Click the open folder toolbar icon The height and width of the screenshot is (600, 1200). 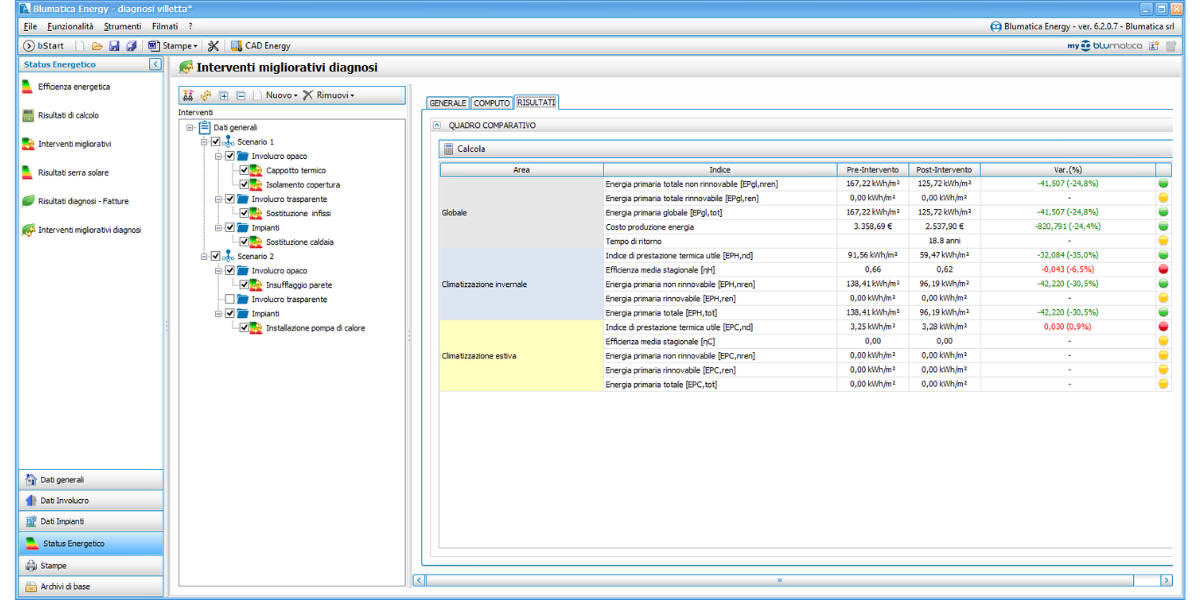click(97, 46)
